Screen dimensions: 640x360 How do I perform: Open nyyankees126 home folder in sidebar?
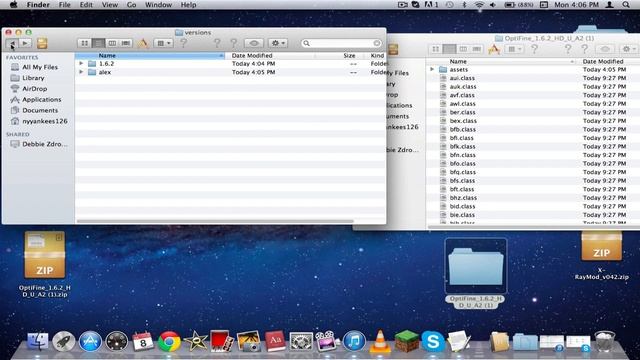[x=44, y=121]
